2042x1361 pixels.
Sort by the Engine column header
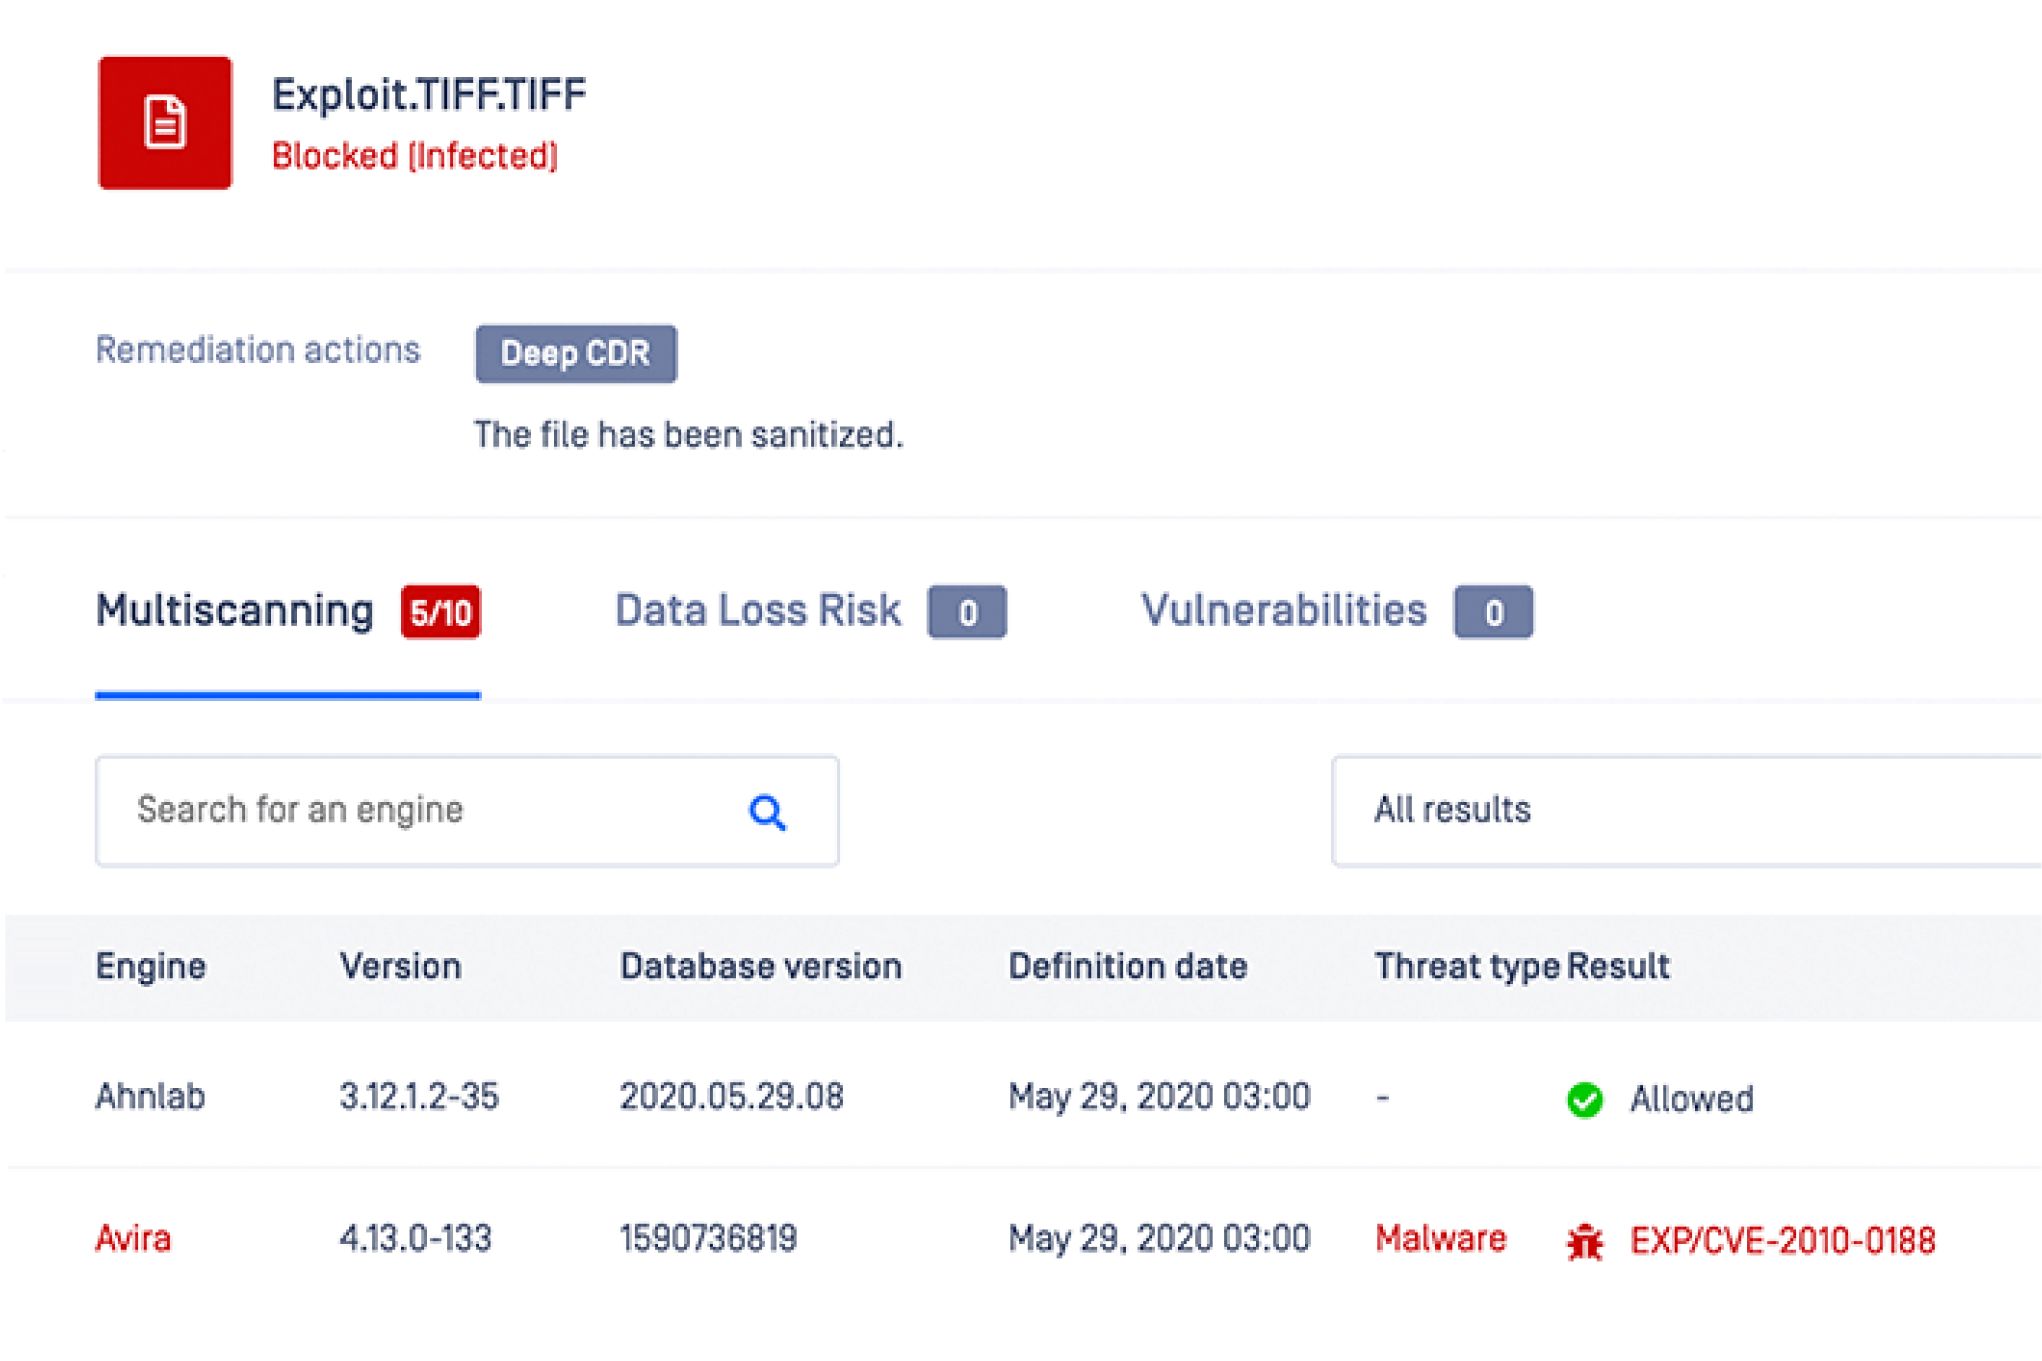151,967
